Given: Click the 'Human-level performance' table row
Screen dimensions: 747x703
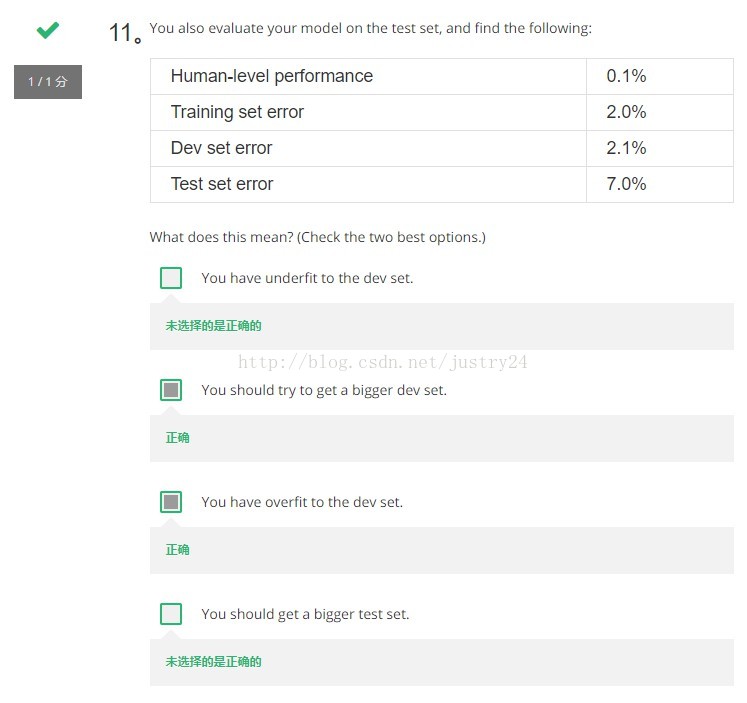Looking at the screenshot, I should pyautogui.click(x=442, y=76).
